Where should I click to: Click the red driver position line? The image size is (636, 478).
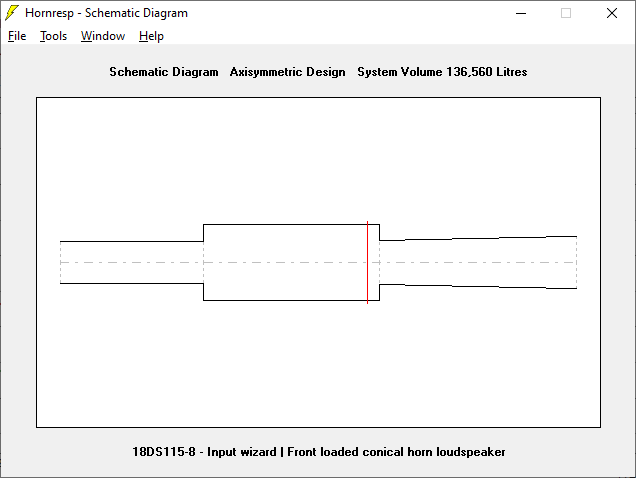[x=367, y=262]
